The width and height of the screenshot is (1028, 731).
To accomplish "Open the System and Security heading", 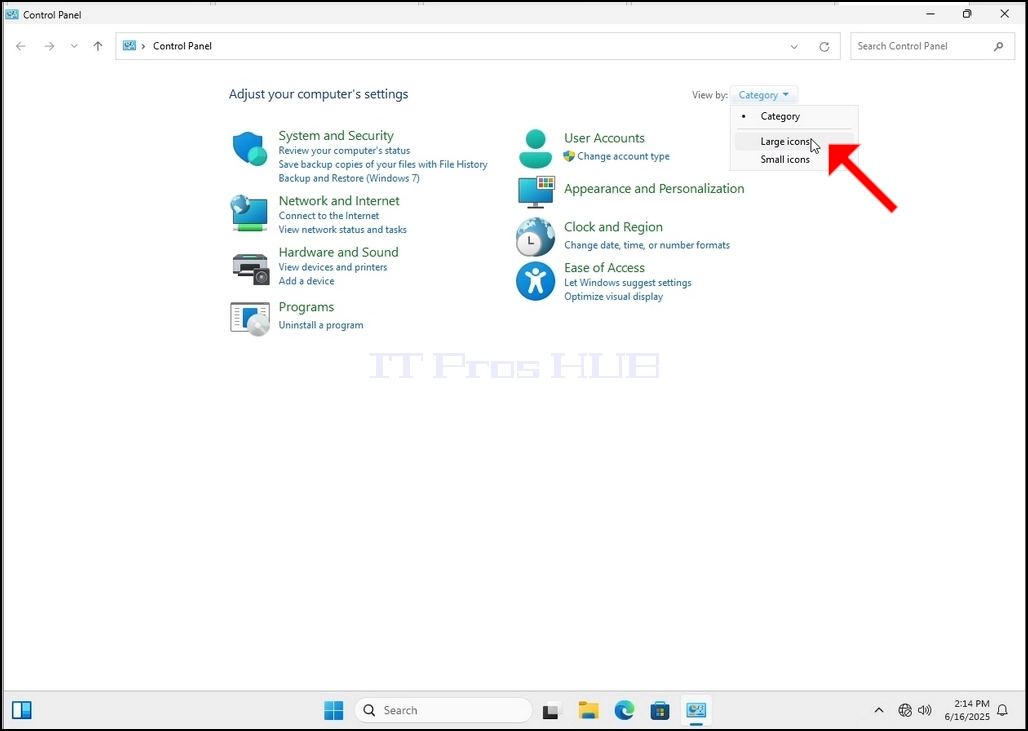I will click(x=336, y=136).
